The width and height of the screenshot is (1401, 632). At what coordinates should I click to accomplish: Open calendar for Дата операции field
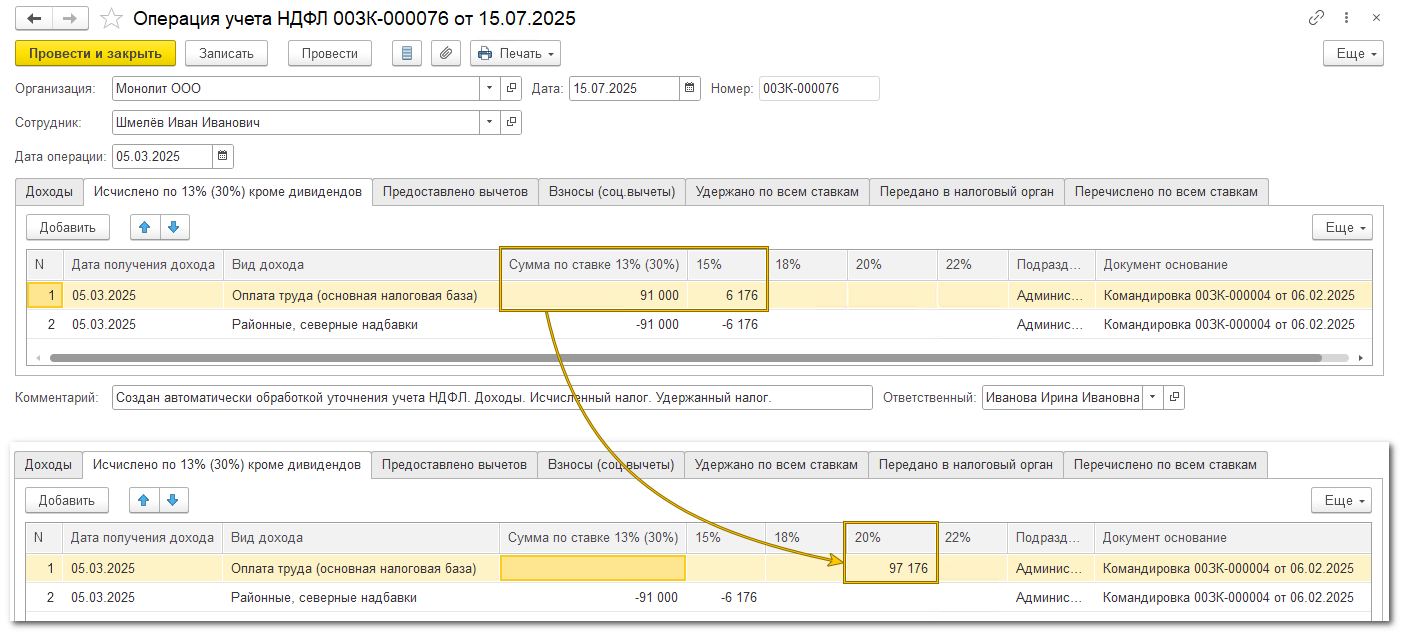click(x=223, y=156)
